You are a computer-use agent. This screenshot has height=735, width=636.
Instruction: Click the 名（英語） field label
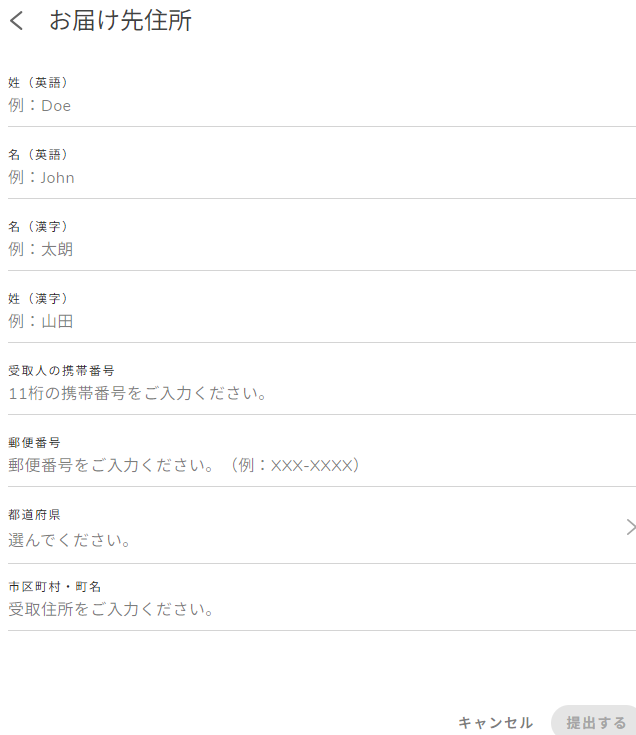38,155
